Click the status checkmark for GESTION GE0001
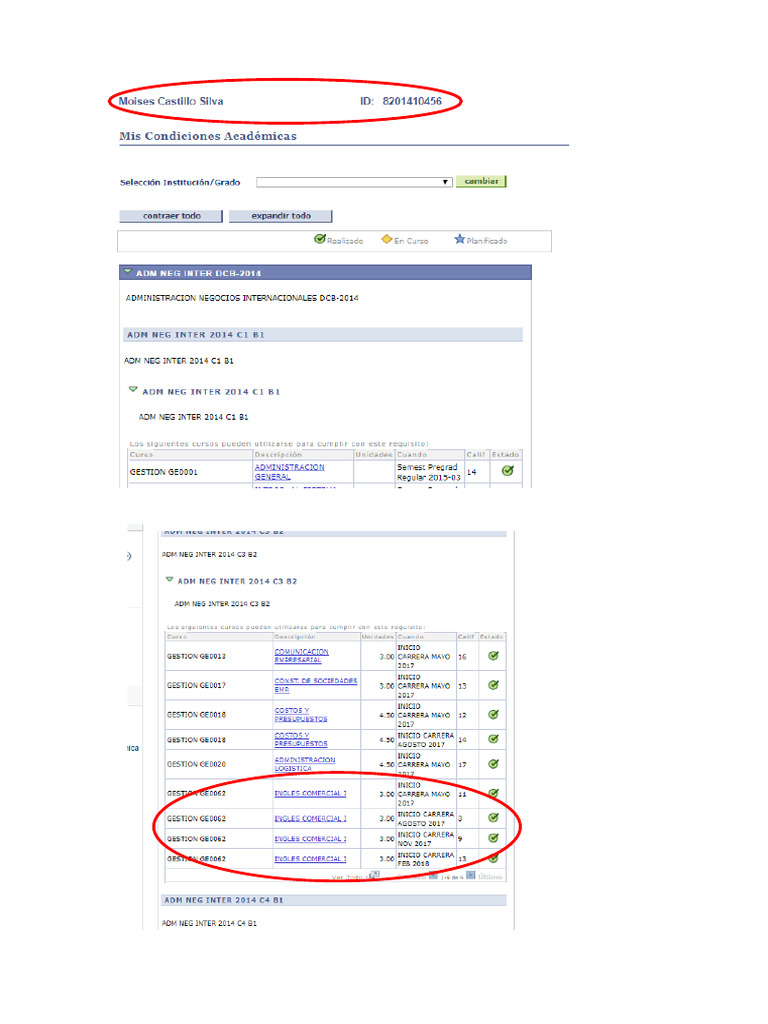Viewport: 768px width, 1024px height. click(x=507, y=471)
